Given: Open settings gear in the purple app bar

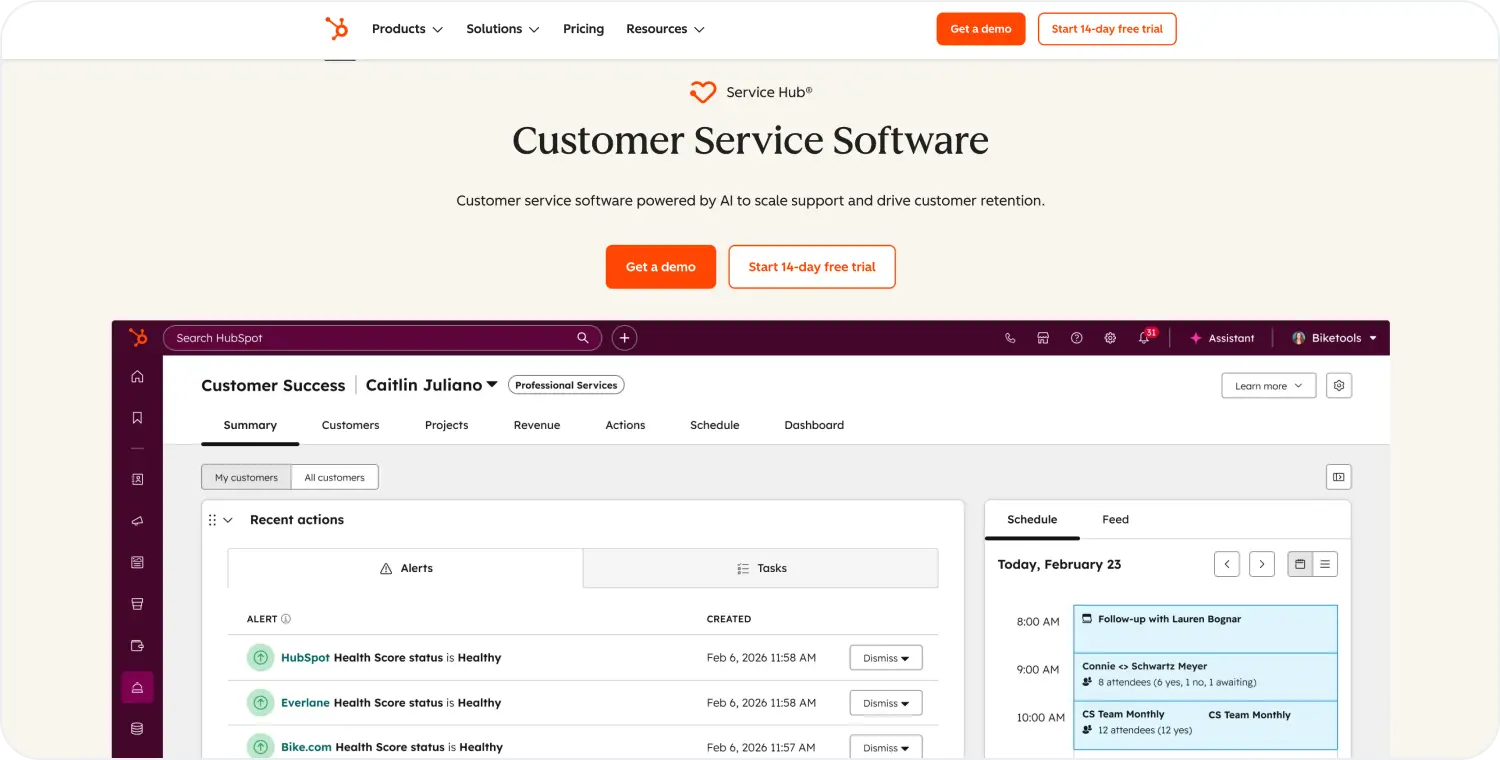Looking at the screenshot, I should point(1110,338).
